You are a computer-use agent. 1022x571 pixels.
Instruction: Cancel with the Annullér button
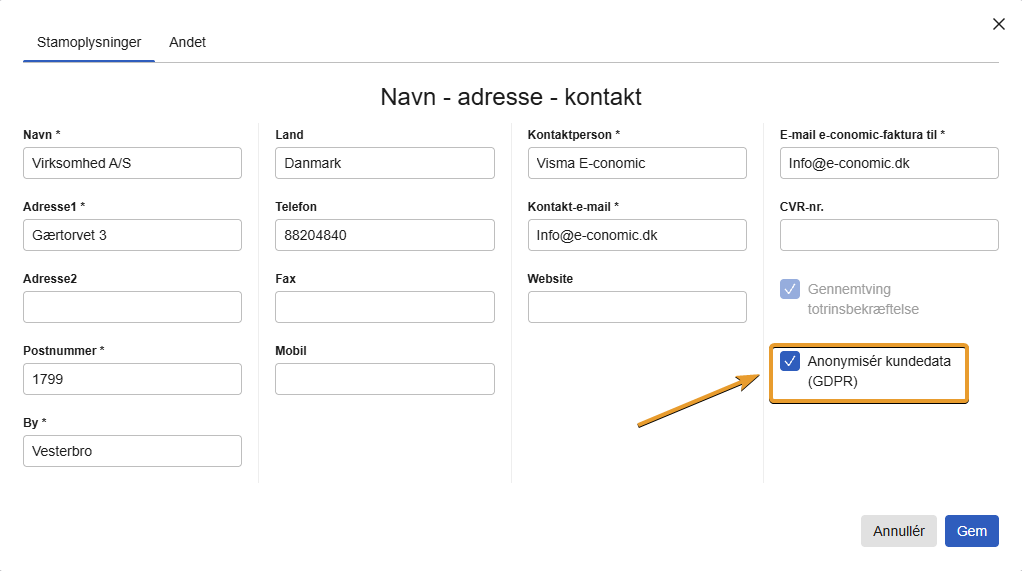pos(898,531)
